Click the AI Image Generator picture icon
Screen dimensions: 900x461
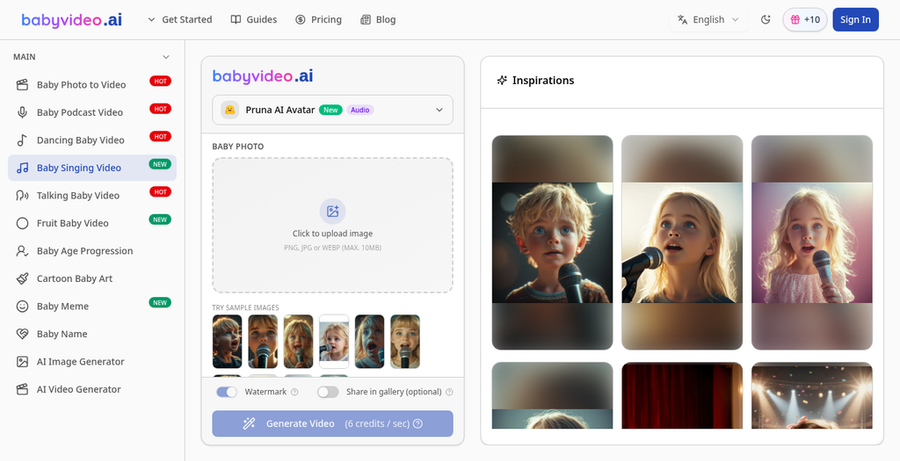click(x=22, y=362)
